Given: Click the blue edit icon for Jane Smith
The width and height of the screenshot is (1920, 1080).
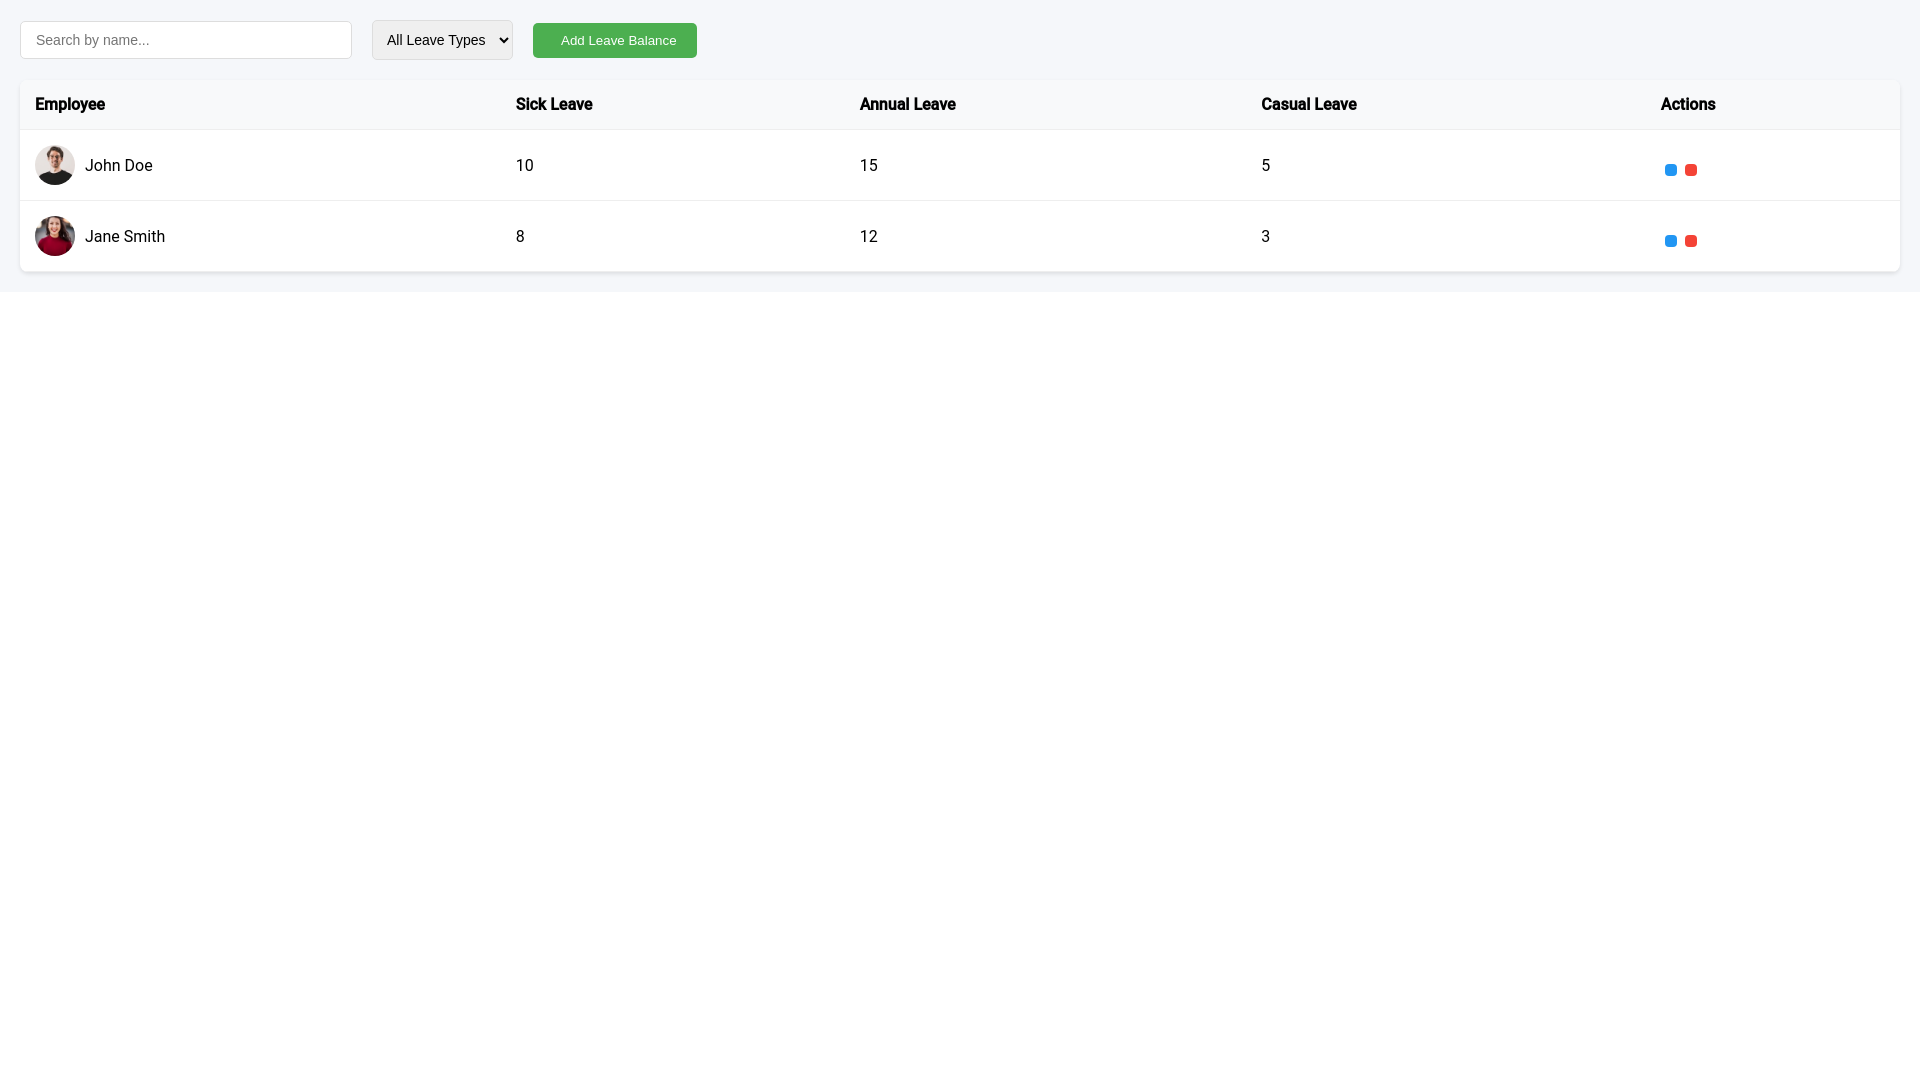Looking at the screenshot, I should point(1671,241).
